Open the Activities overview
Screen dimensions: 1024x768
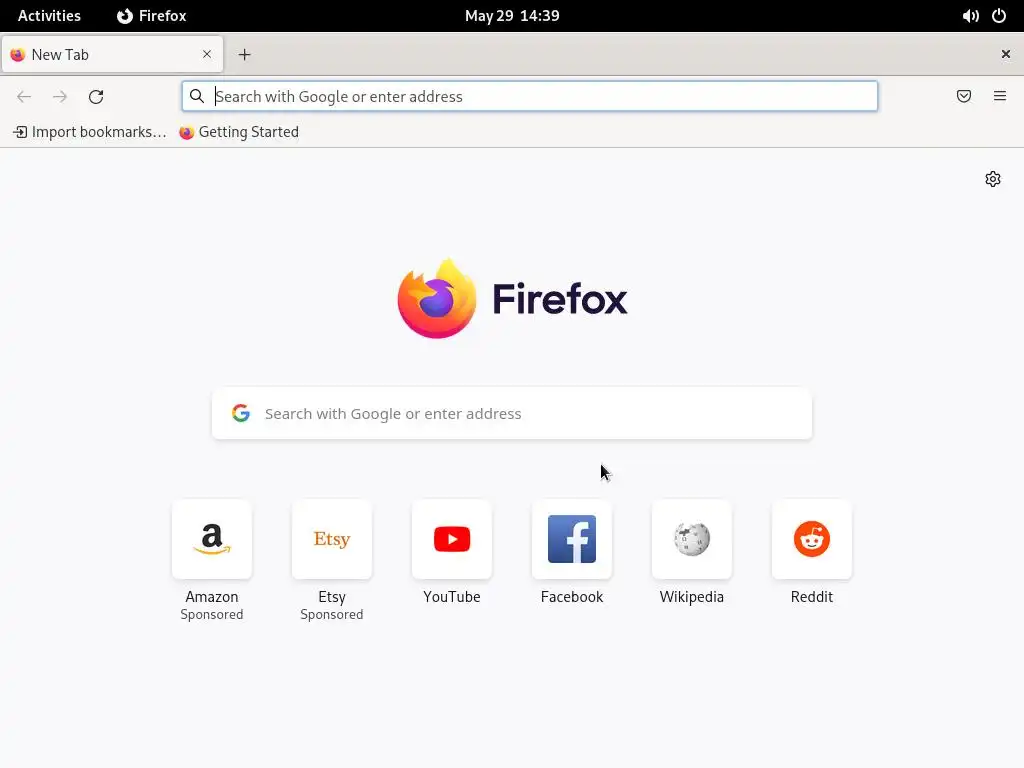pos(49,16)
